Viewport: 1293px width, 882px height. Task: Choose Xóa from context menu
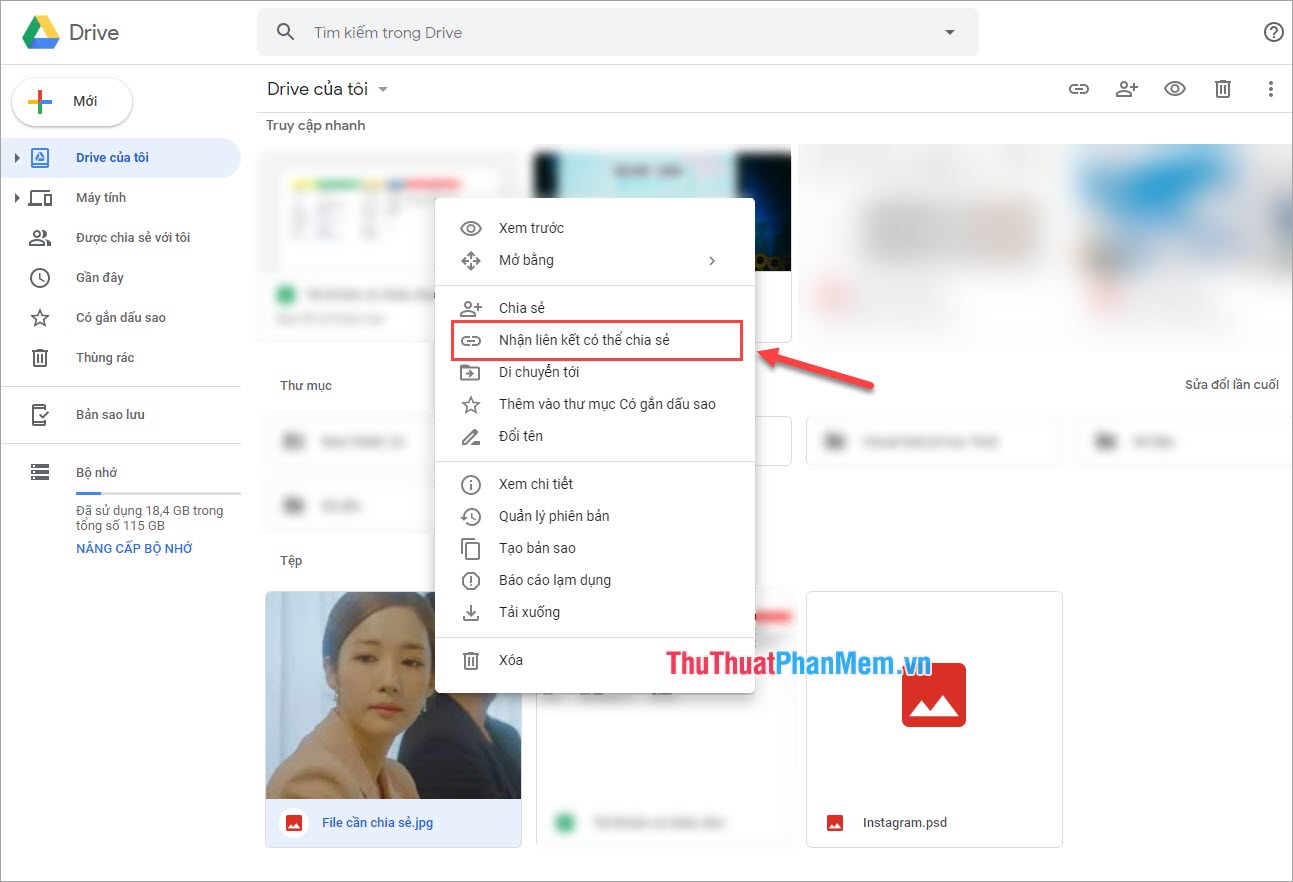coord(595,660)
